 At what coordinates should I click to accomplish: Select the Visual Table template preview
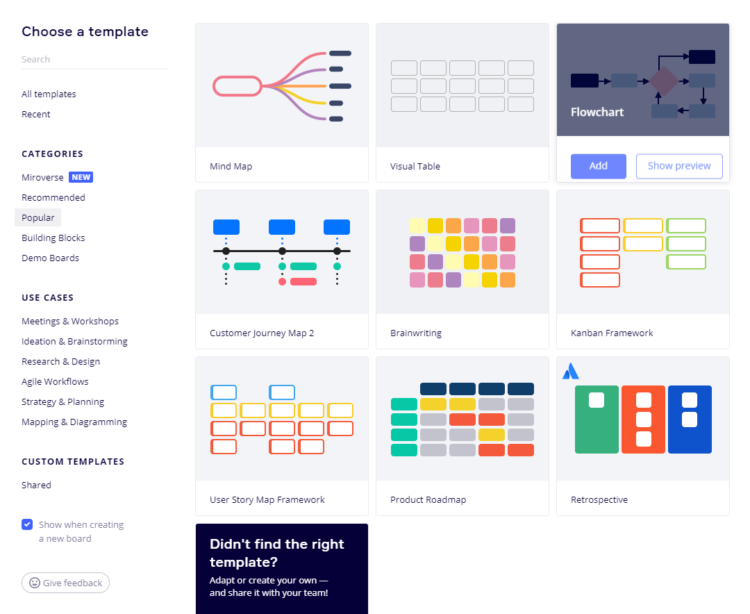click(462, 86)
